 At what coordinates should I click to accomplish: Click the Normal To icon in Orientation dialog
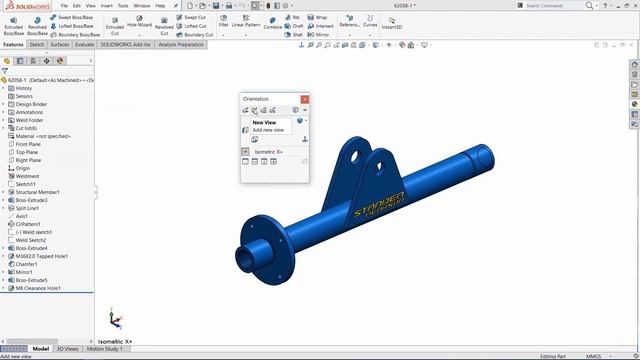coord(304,140)
